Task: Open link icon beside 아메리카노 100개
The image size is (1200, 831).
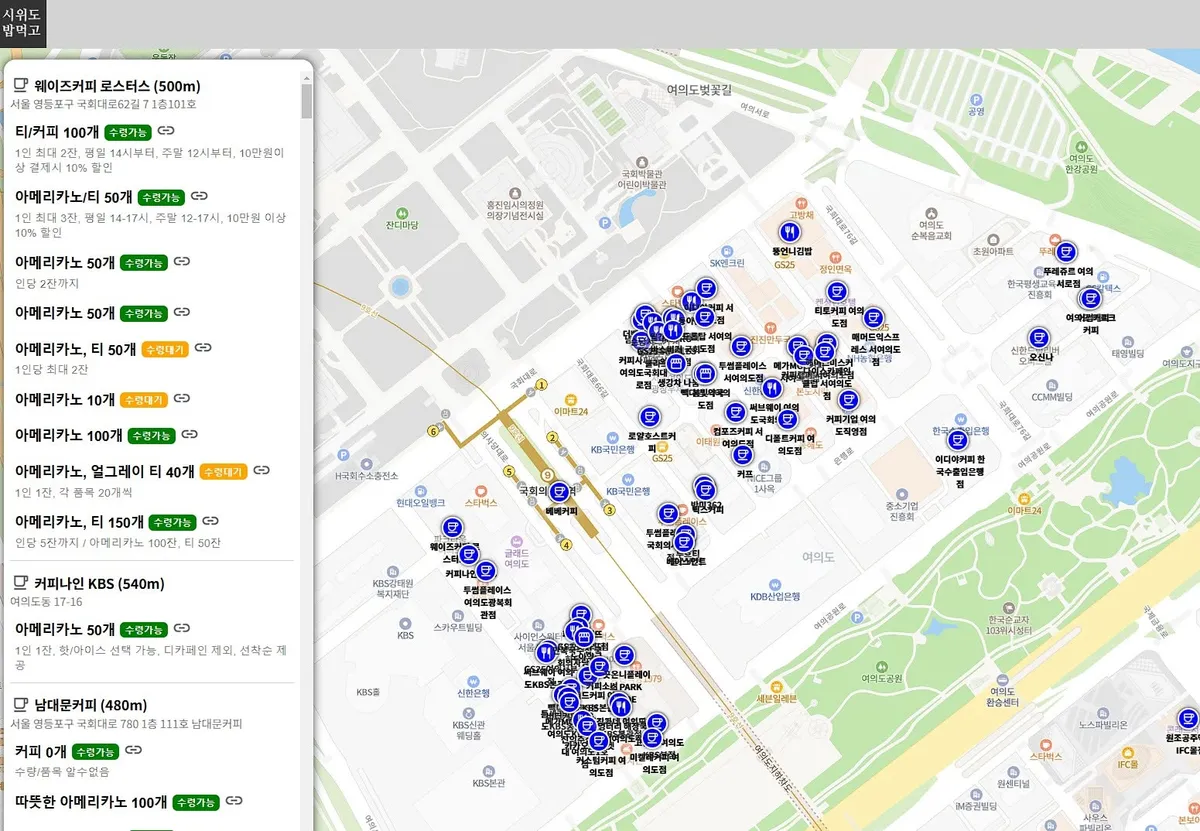Action: tap(189, 434)
